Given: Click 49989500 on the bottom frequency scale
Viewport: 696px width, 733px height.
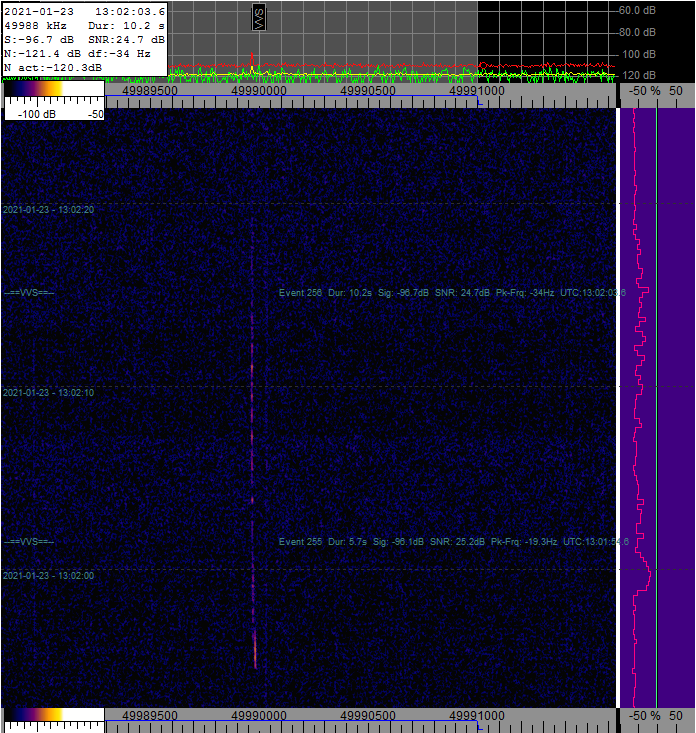Looking at the screenshot, I should tap(150, 715).
